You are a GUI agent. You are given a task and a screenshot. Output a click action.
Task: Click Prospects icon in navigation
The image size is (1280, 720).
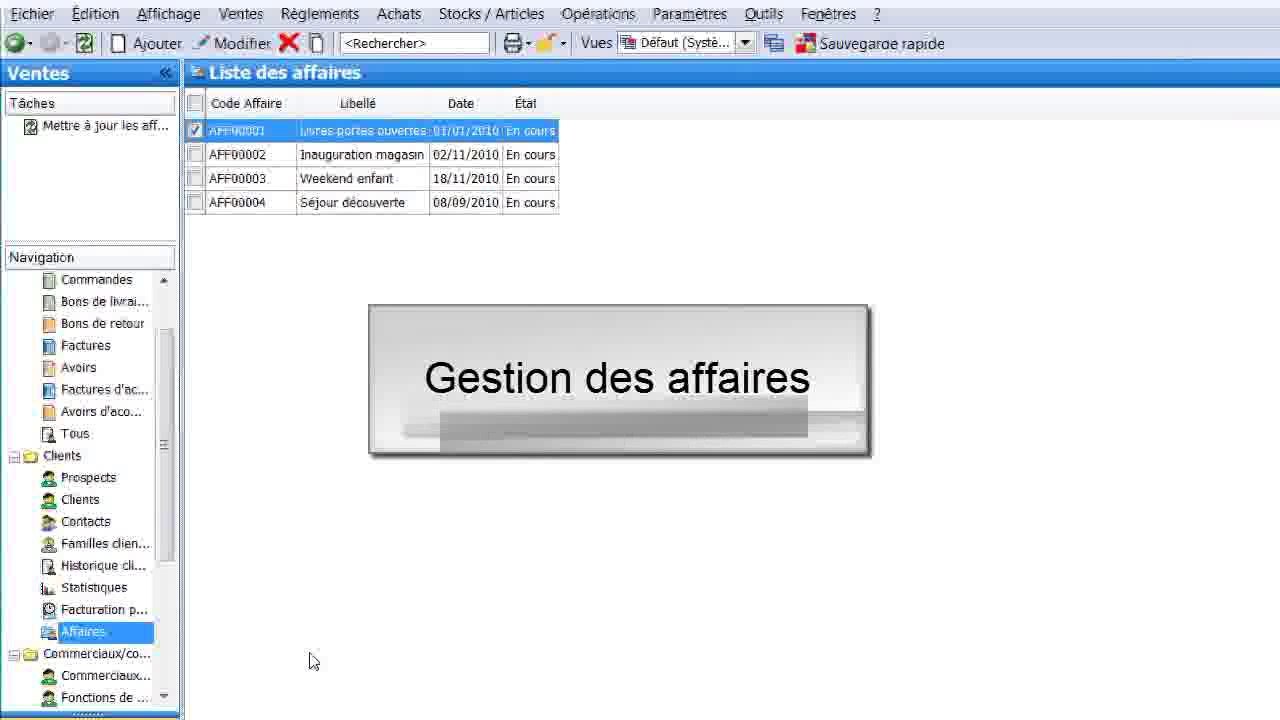49,478
